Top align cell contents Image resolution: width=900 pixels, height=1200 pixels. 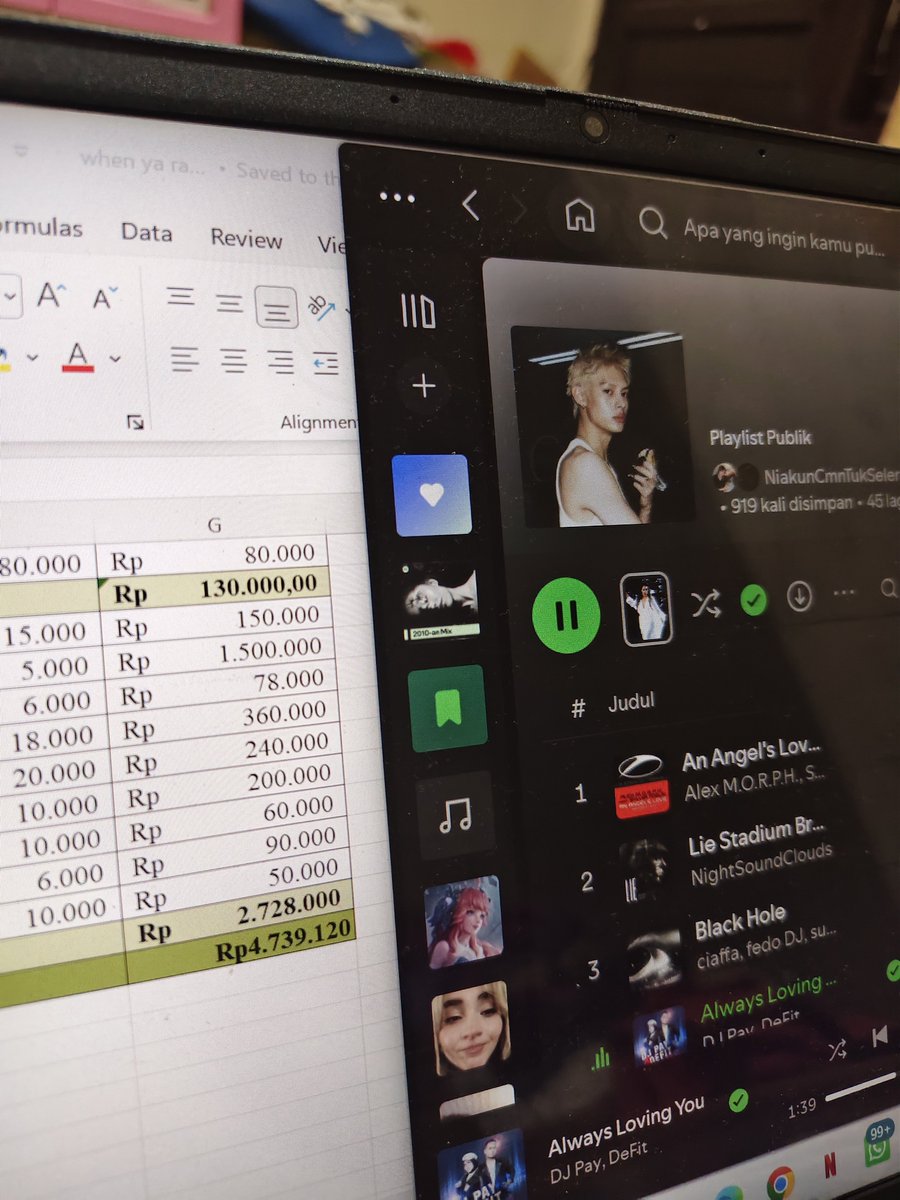pos(180,296)
